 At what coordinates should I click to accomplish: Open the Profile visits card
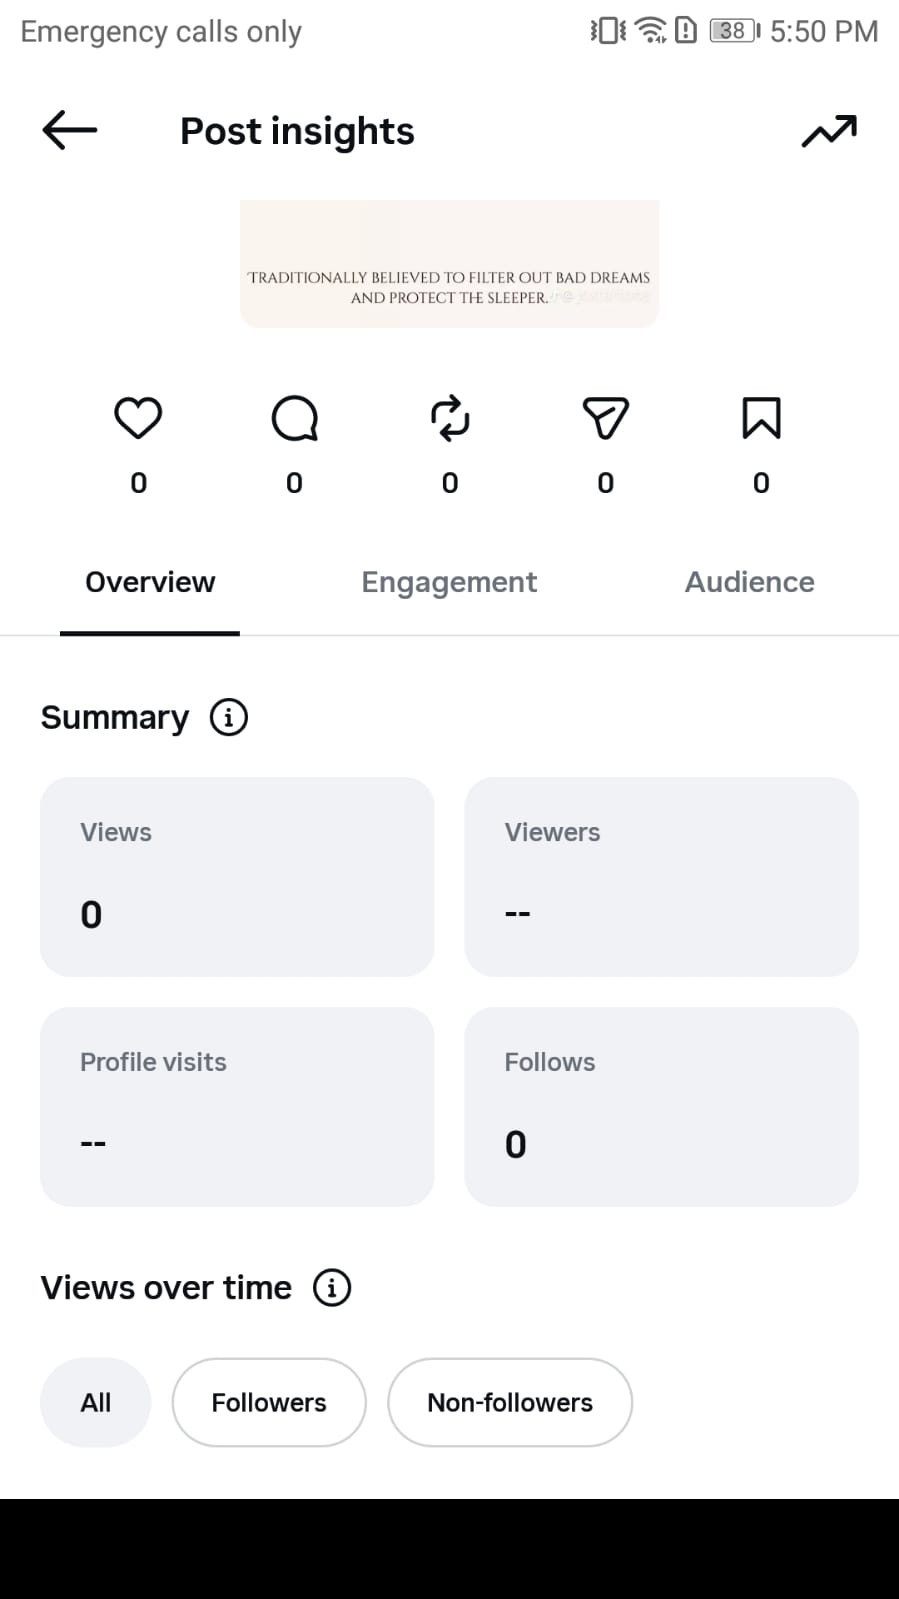pyautogui.click(x=237, y=1107)
